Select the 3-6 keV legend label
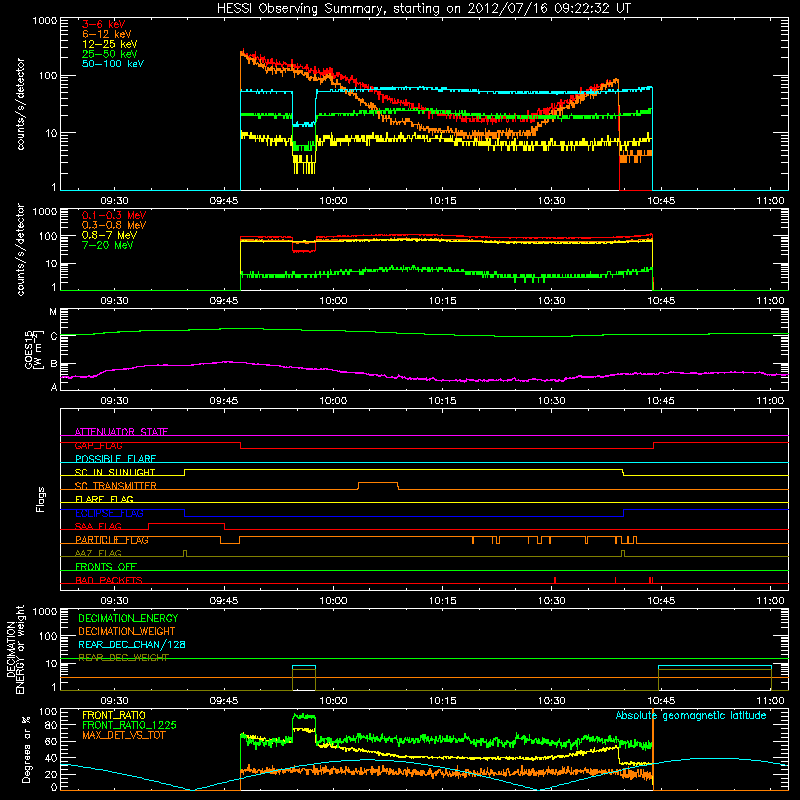This screenshot has height=800, width=800. tap(104, 24)
